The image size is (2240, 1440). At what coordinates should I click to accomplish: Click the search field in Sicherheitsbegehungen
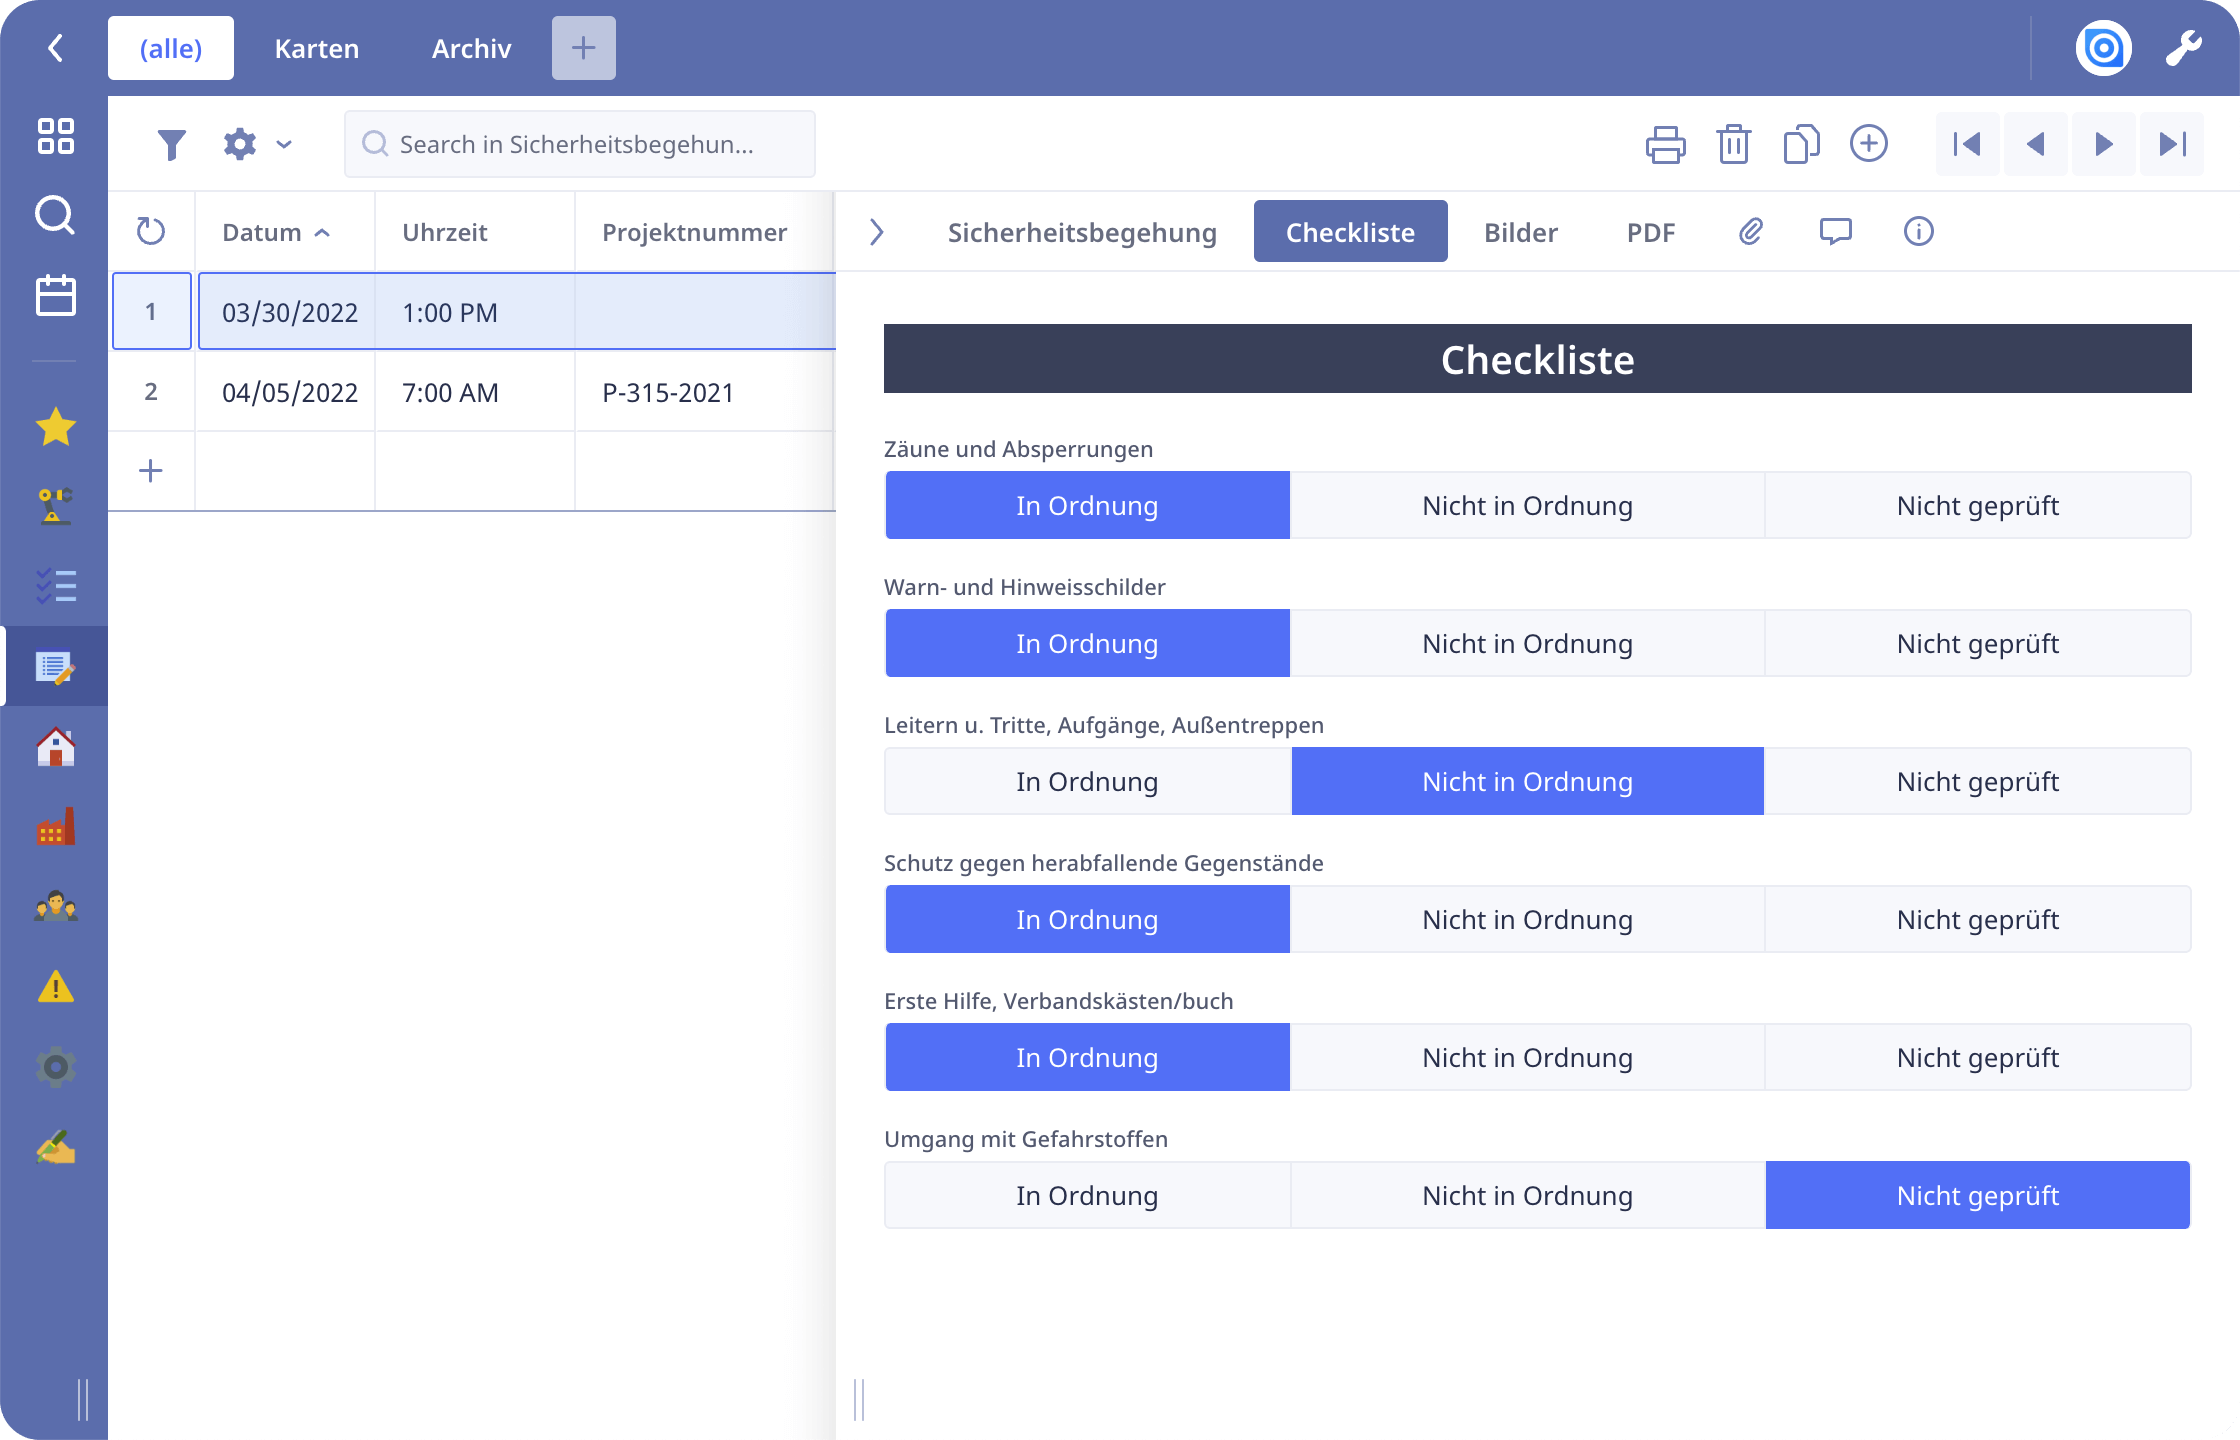(580, 144)
